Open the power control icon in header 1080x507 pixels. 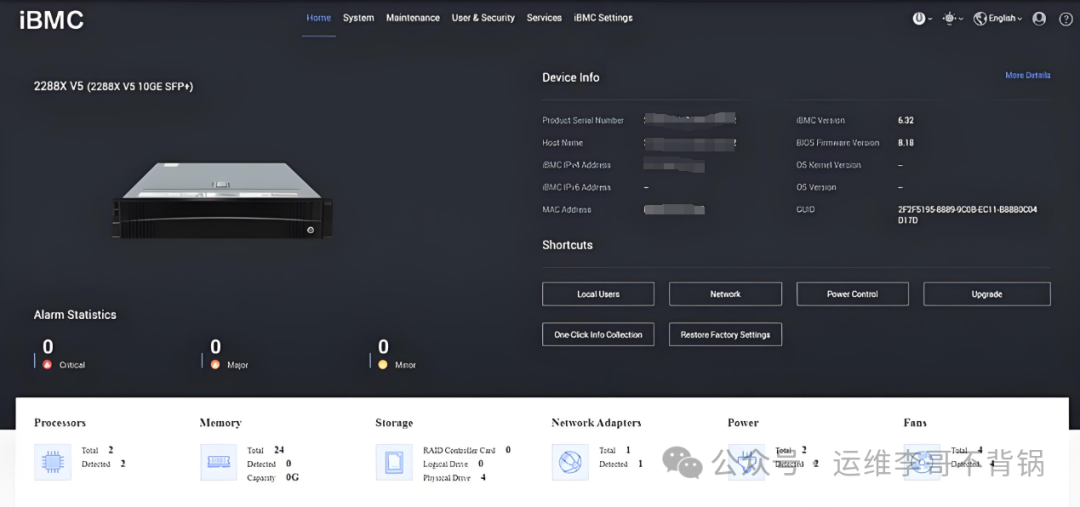918,19
